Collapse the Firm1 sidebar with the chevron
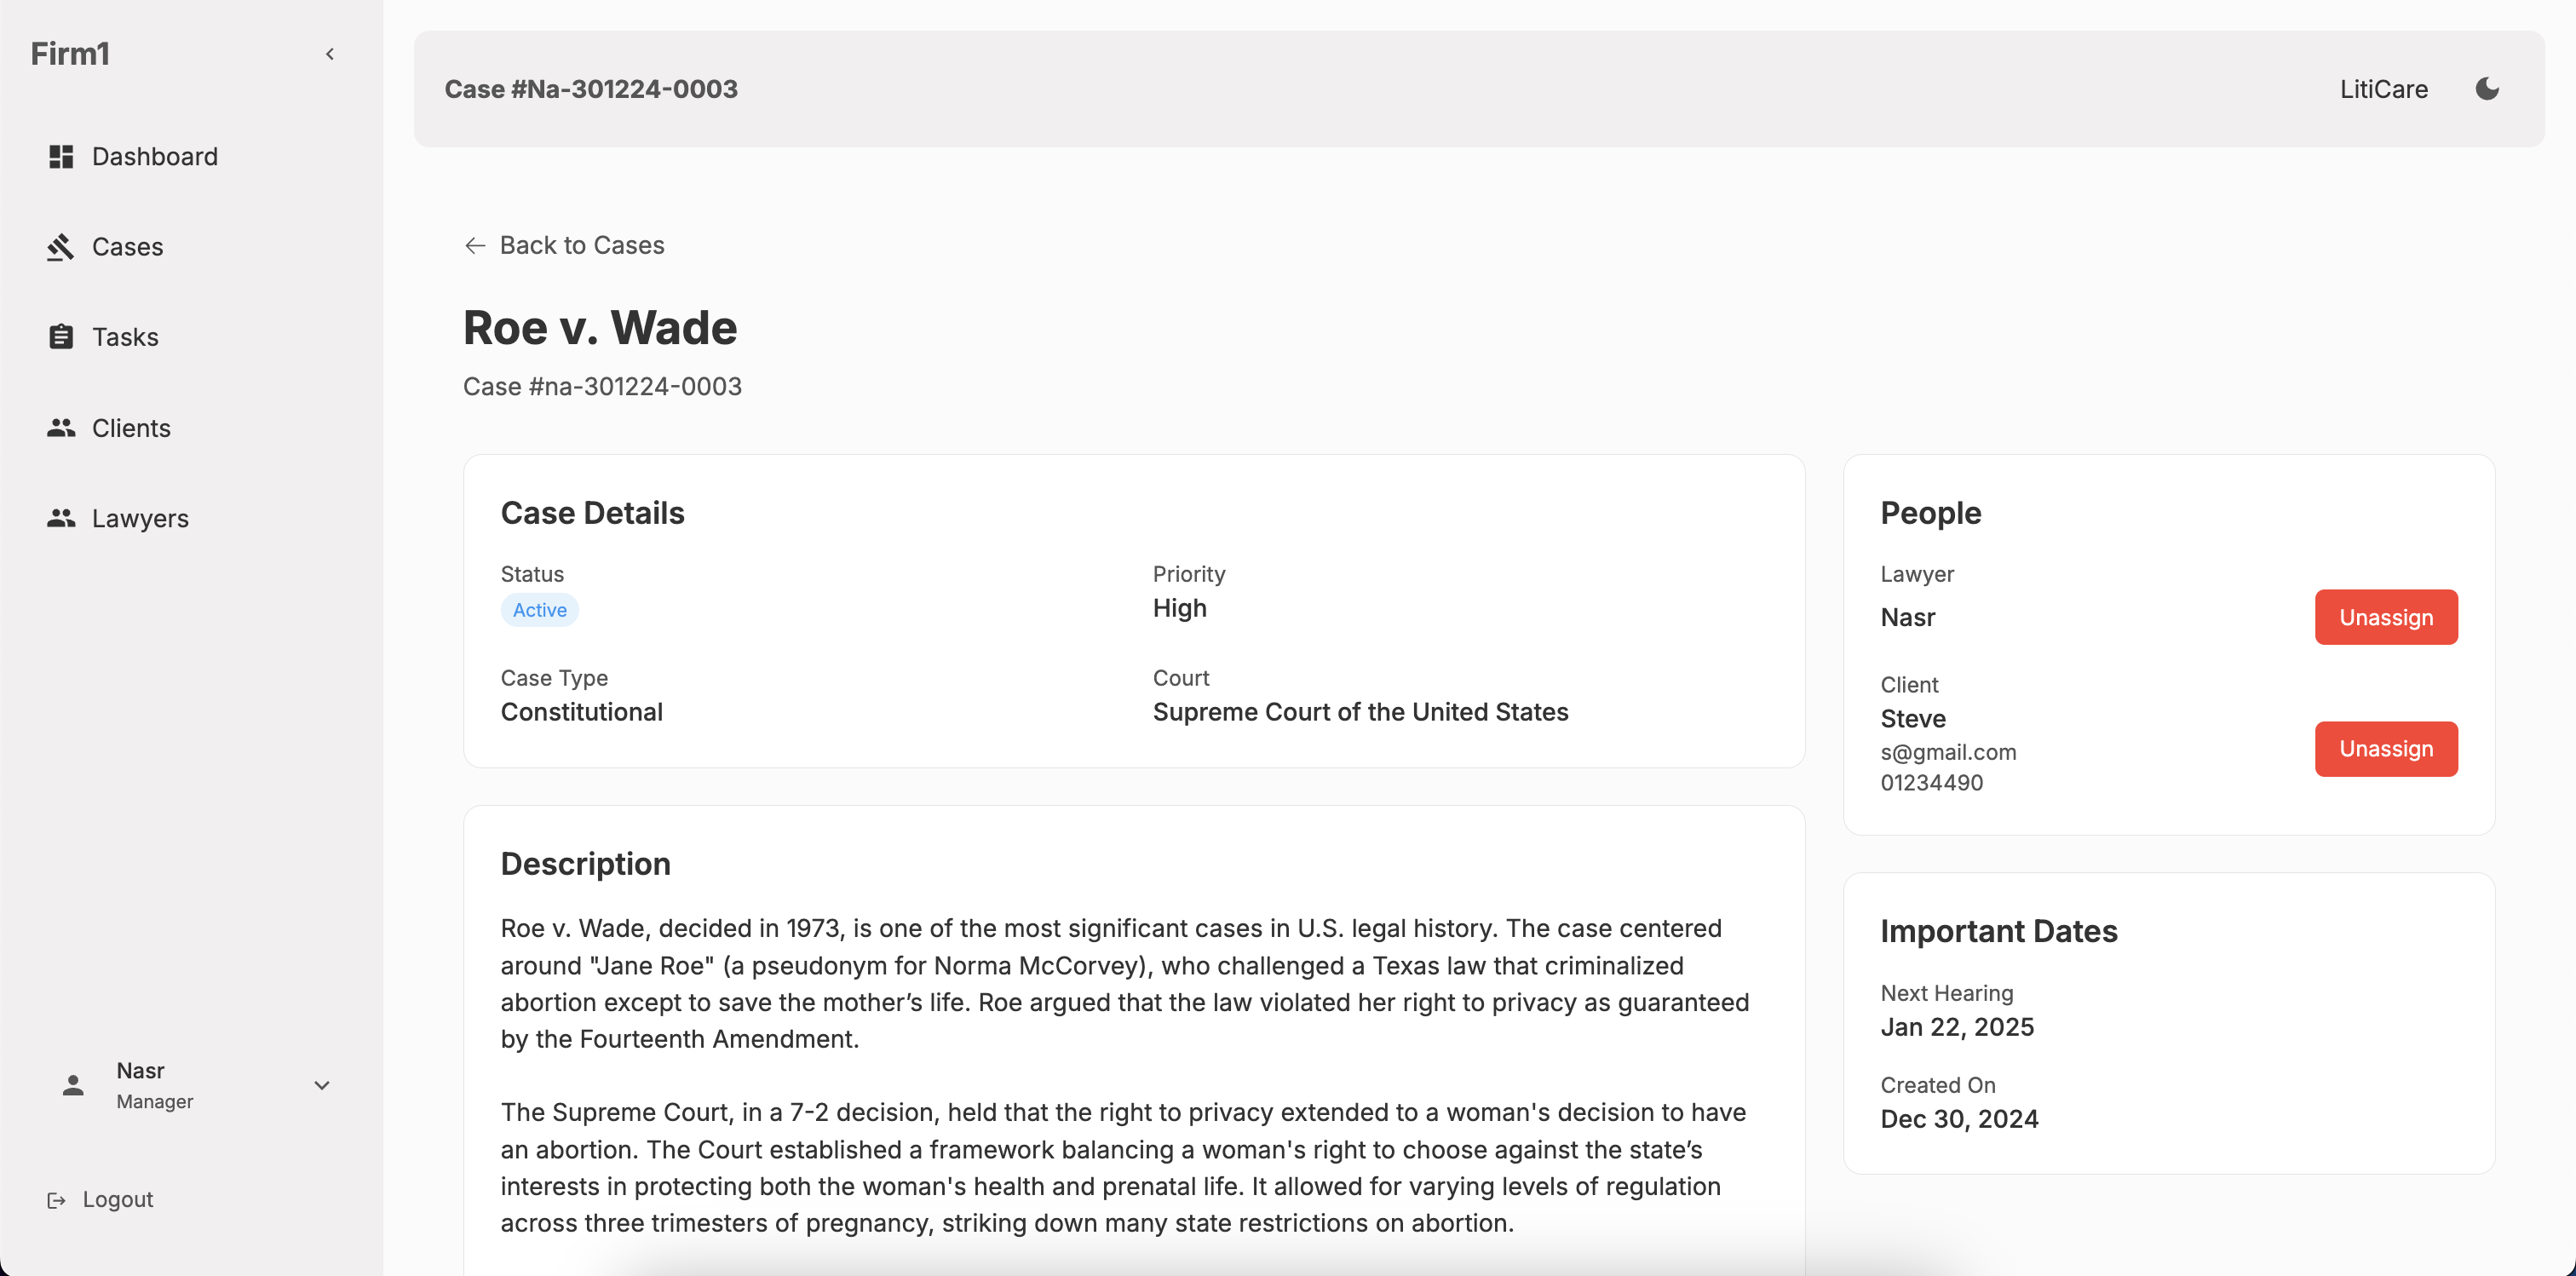Image resolution: width=2576 pixels, height=1276 pixels. point(330,54)
